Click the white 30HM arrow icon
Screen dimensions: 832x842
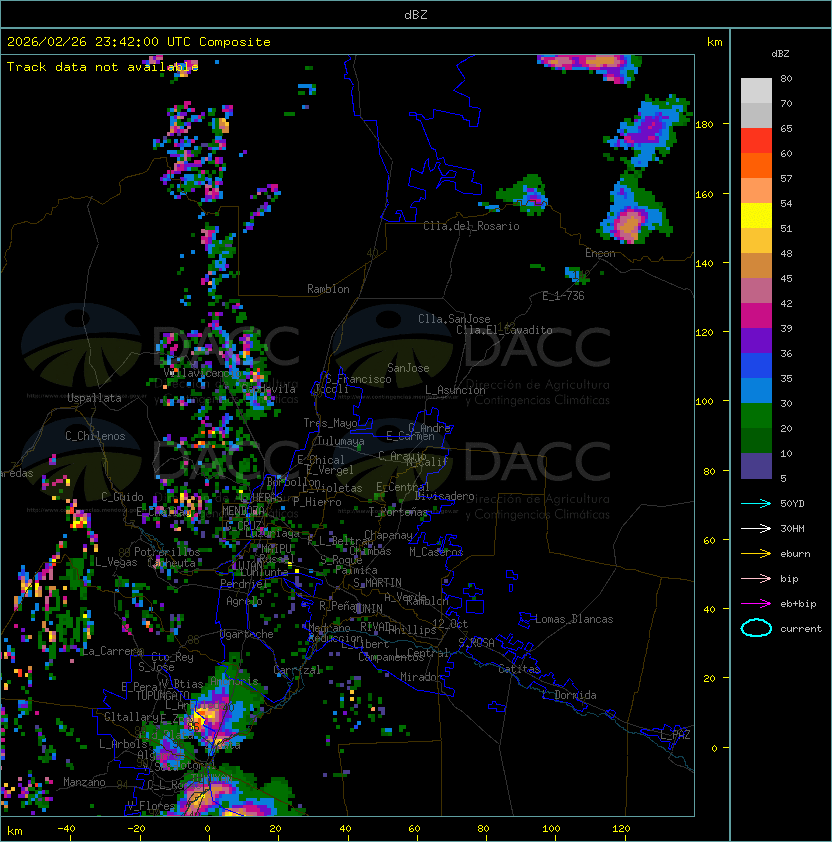coord(756,528)
